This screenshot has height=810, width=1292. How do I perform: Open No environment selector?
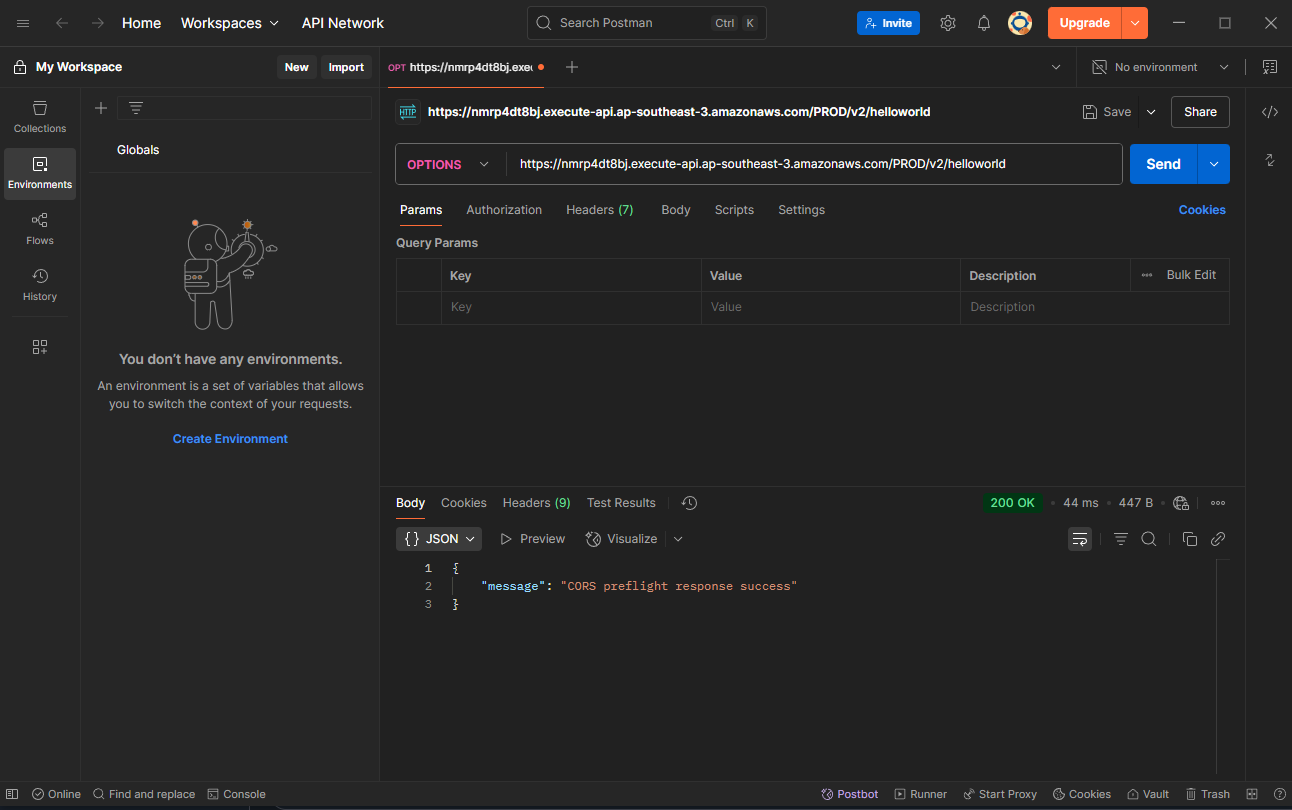[1160, 67]
